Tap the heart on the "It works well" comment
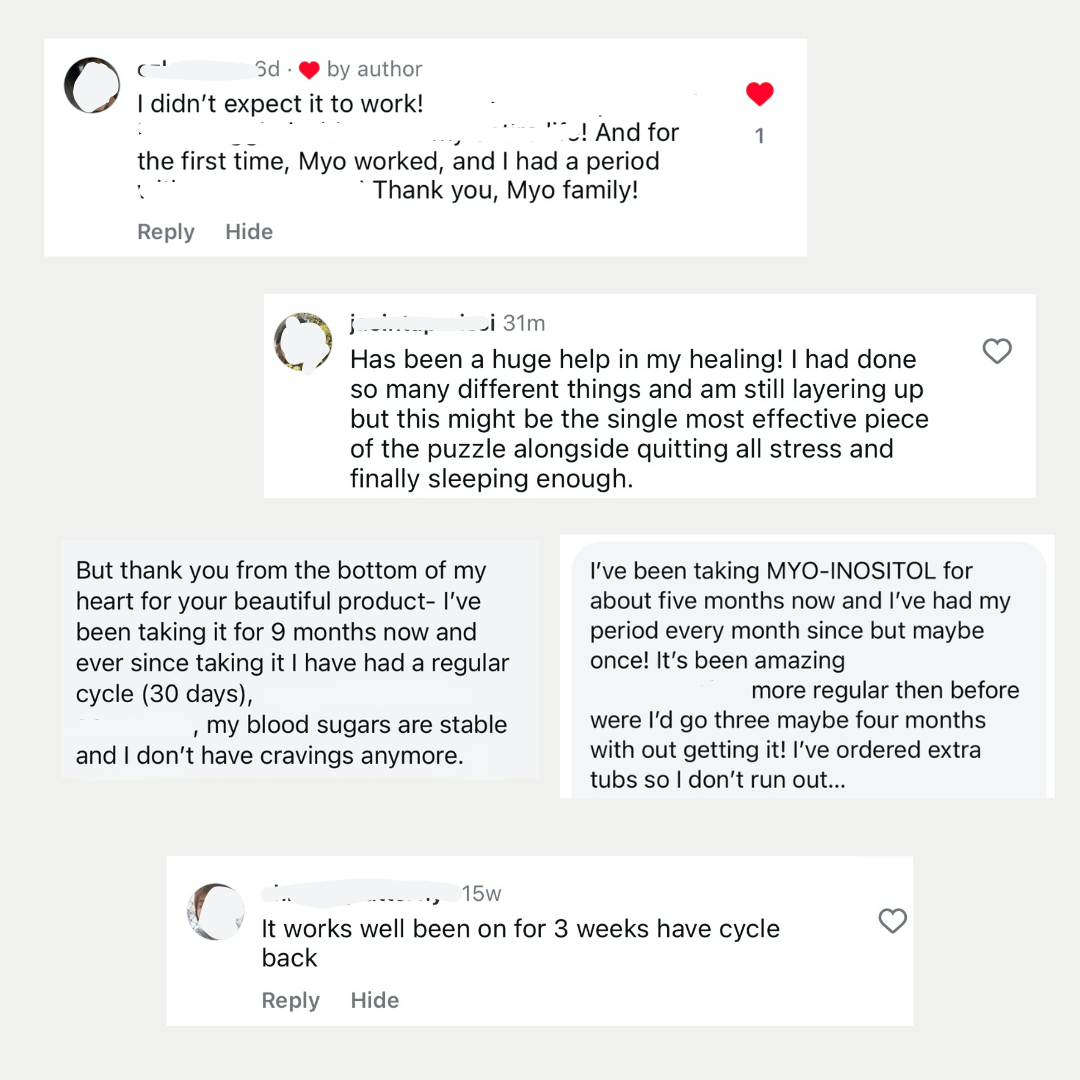The height and width of the screenshot is (1080, 1080). pyautogui.click(x=892, y=921)
